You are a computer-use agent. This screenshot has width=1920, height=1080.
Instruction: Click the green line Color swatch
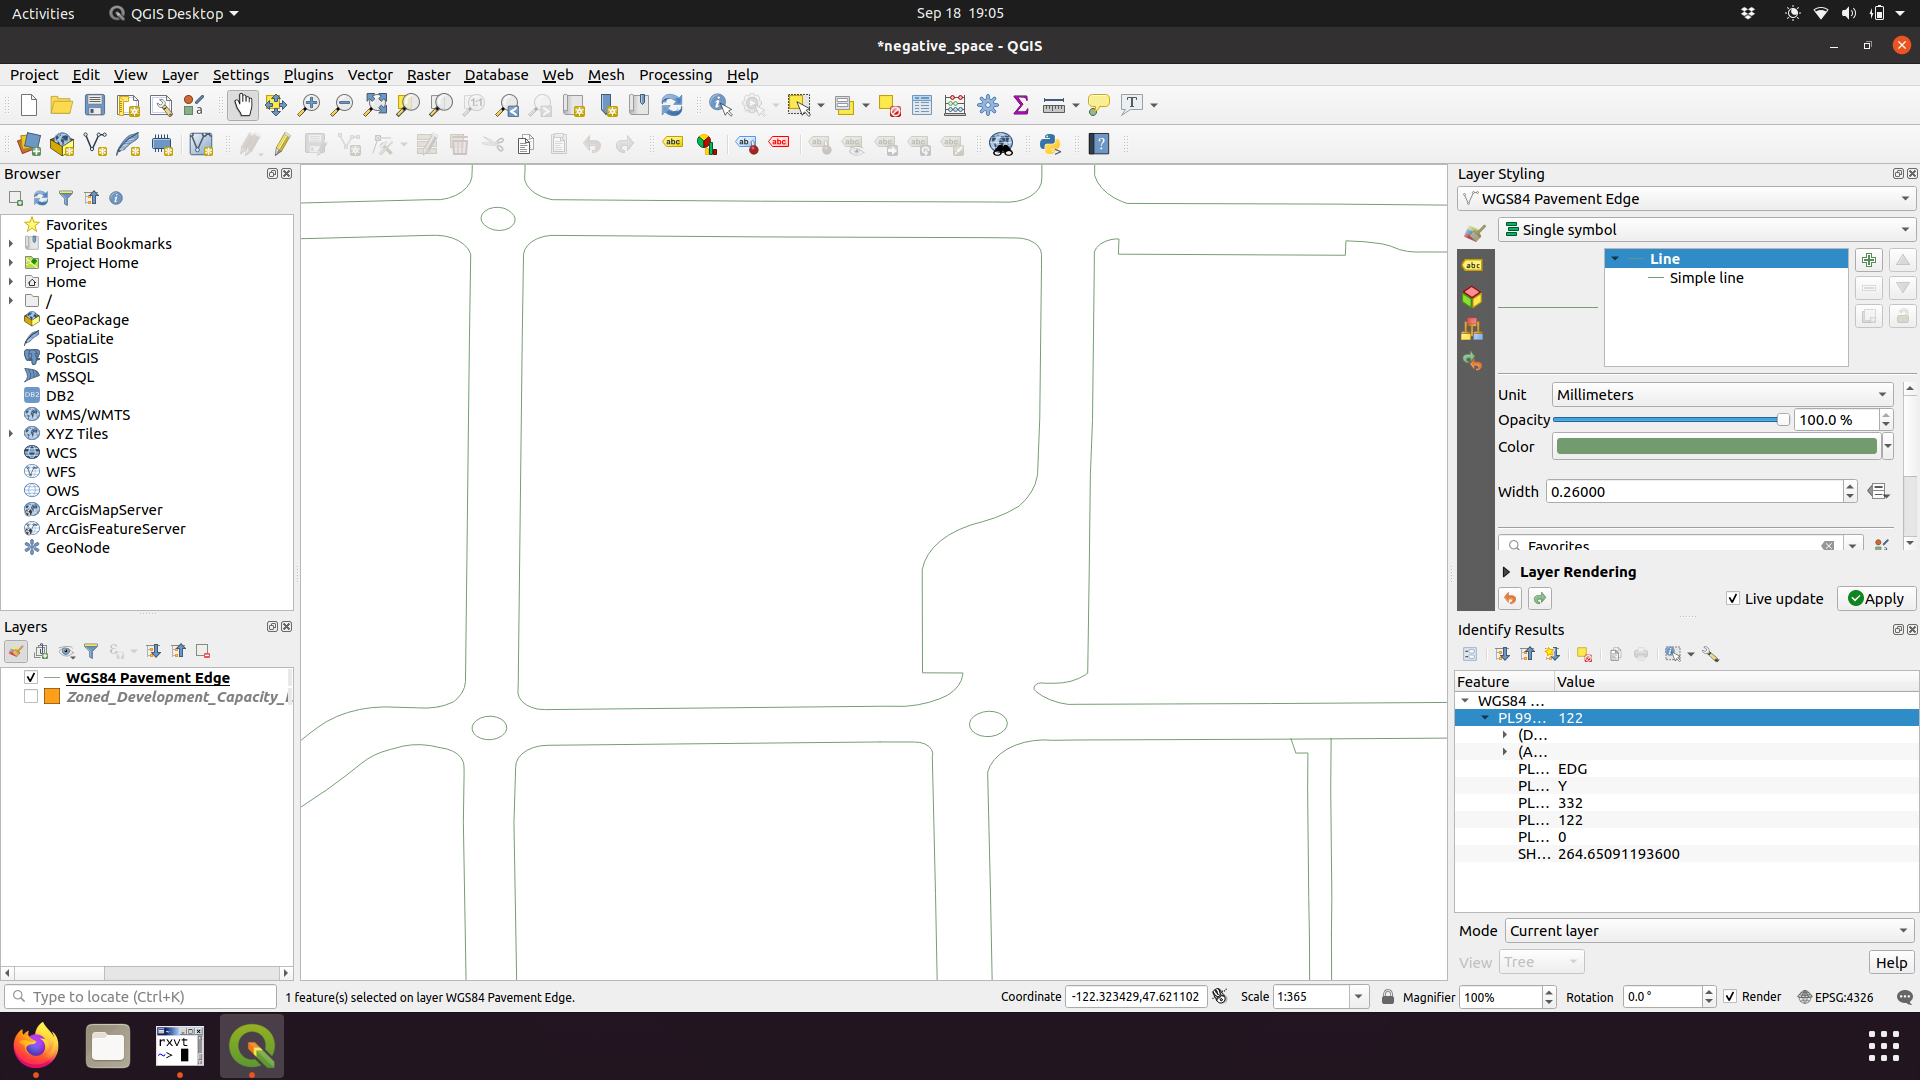[x=1716, y=447]
